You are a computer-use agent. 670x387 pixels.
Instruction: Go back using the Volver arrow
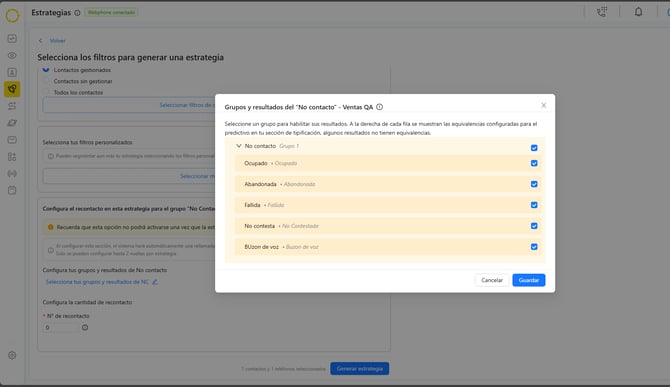41,41
